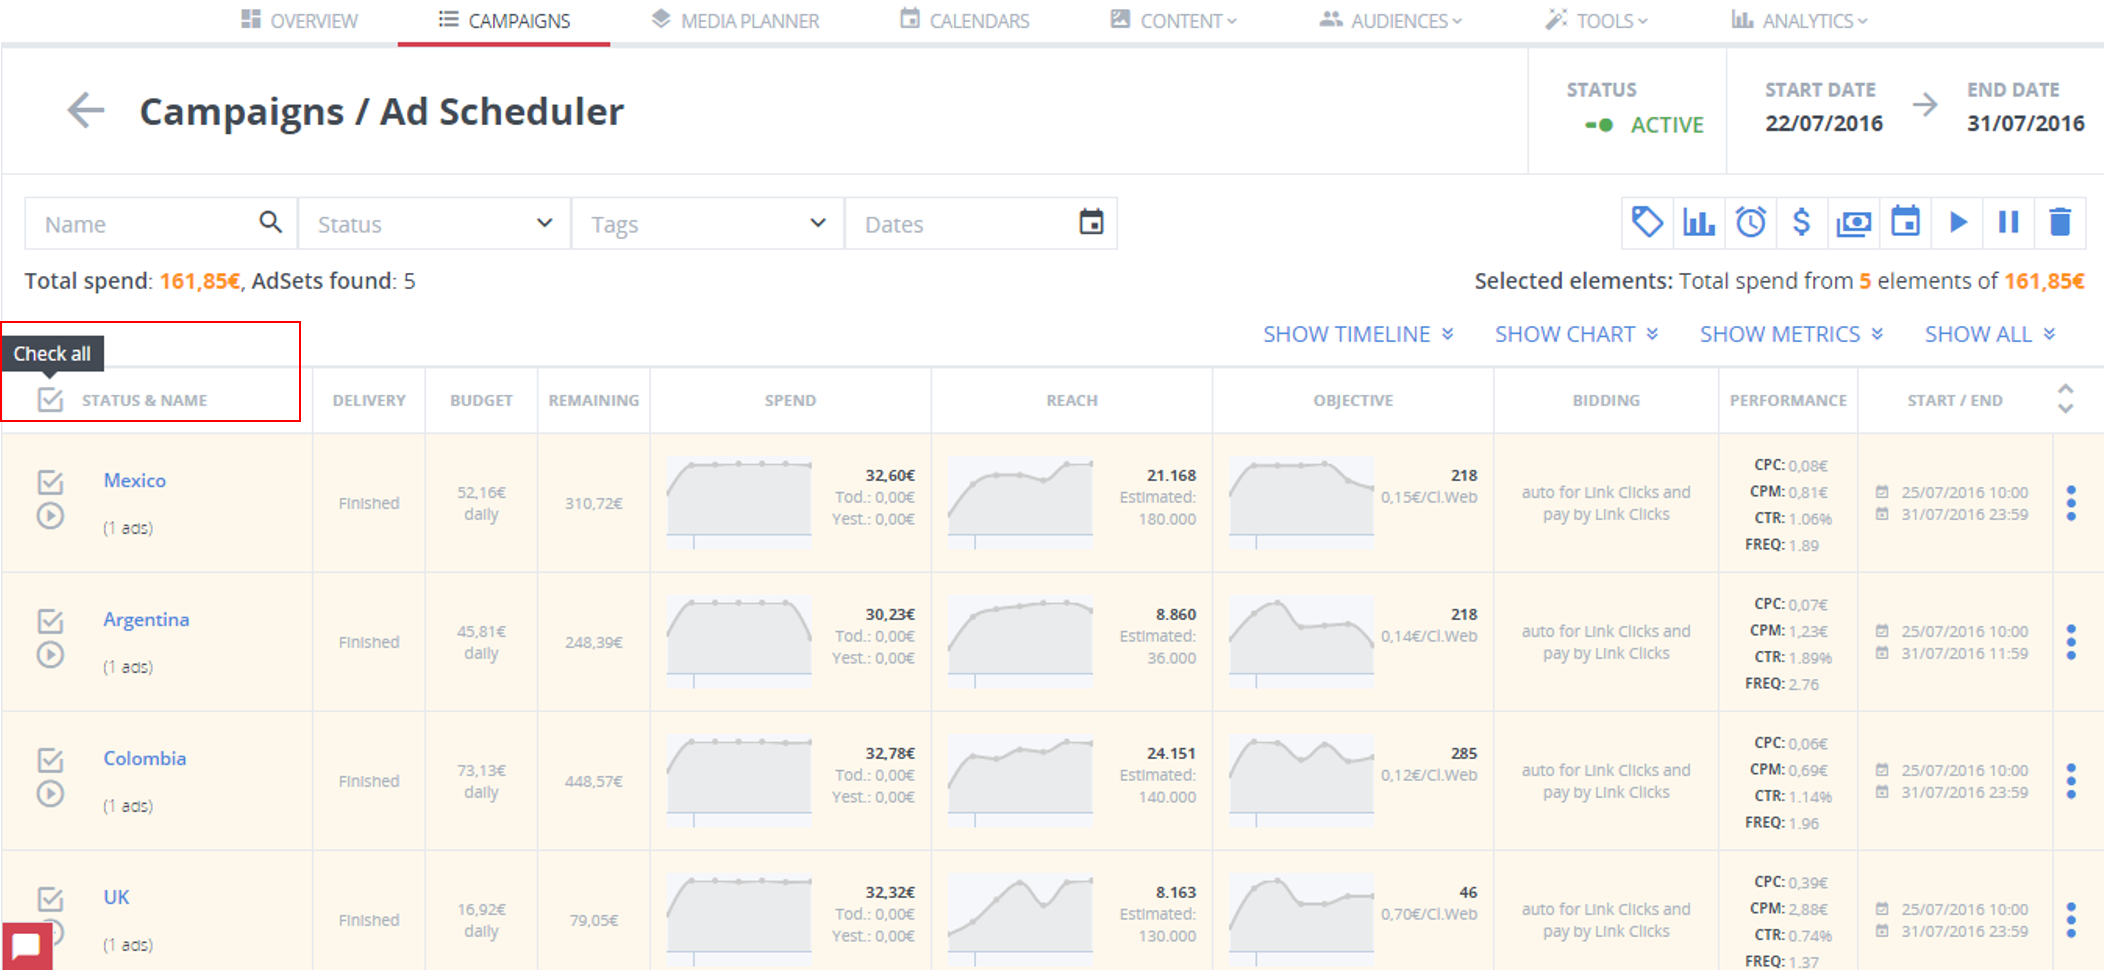Click the UK reach sparkline chart

pyautogui.click(x=1020, y=919)
